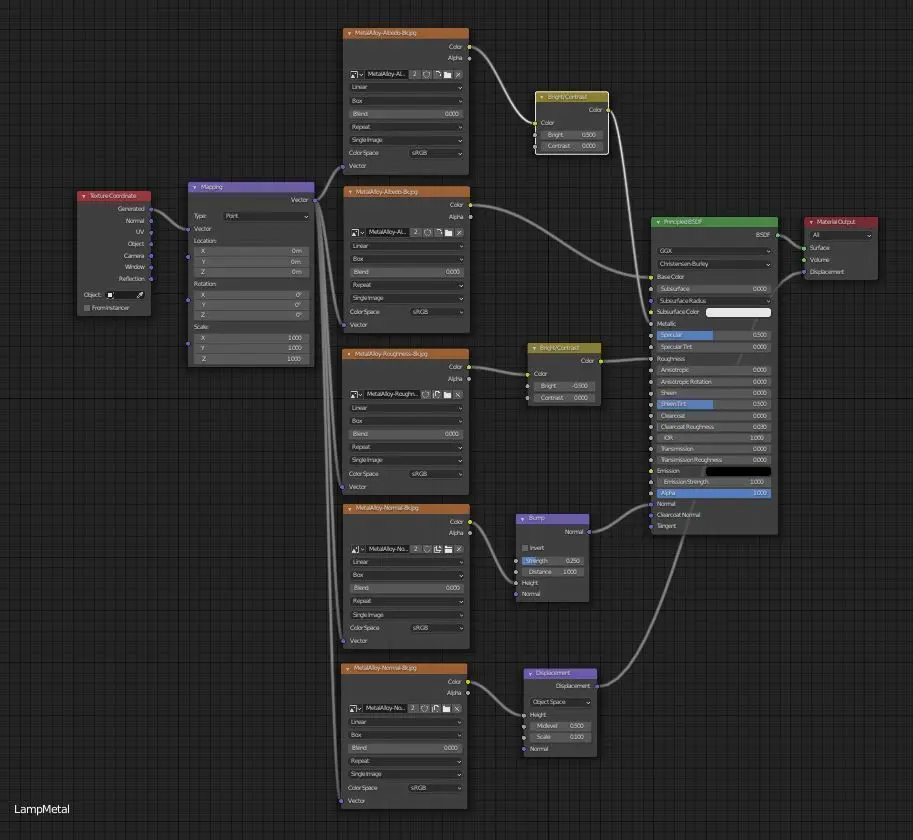Click Scale Z field in Mapping node

coord(250,359)
